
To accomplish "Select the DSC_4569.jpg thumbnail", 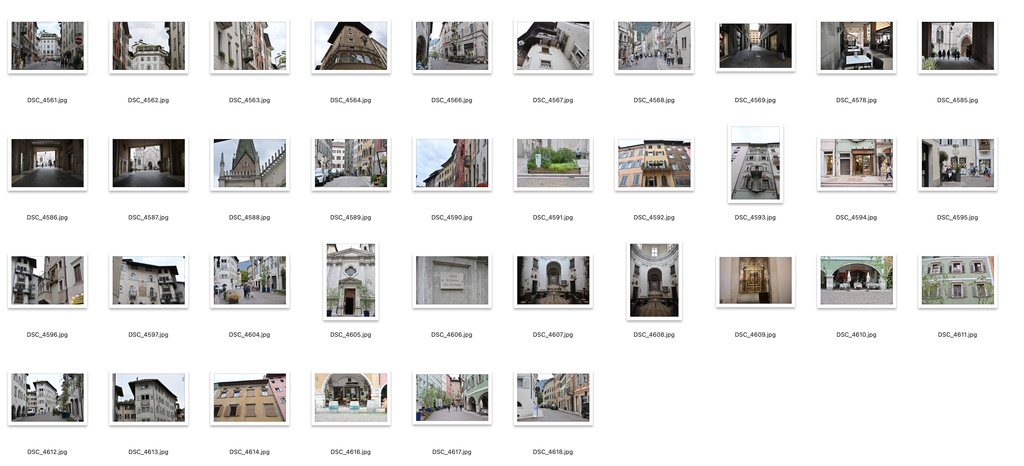I will point(756,46).
